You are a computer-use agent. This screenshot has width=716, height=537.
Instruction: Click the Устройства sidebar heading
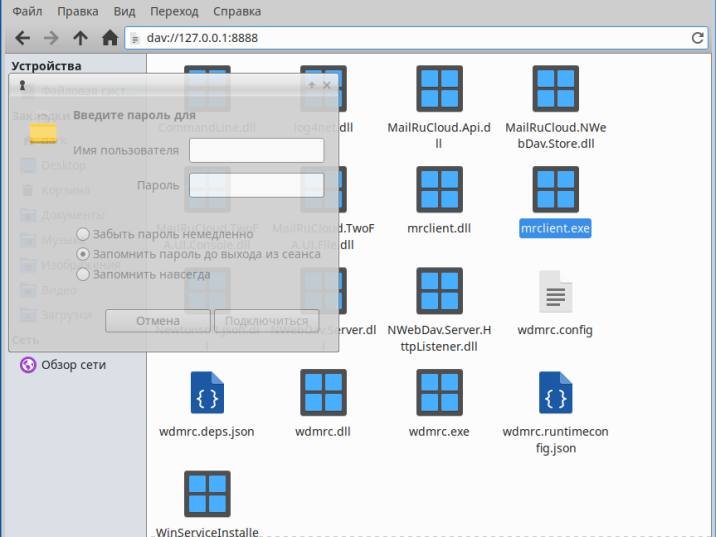pyautogui.click(x=47, y=66)
